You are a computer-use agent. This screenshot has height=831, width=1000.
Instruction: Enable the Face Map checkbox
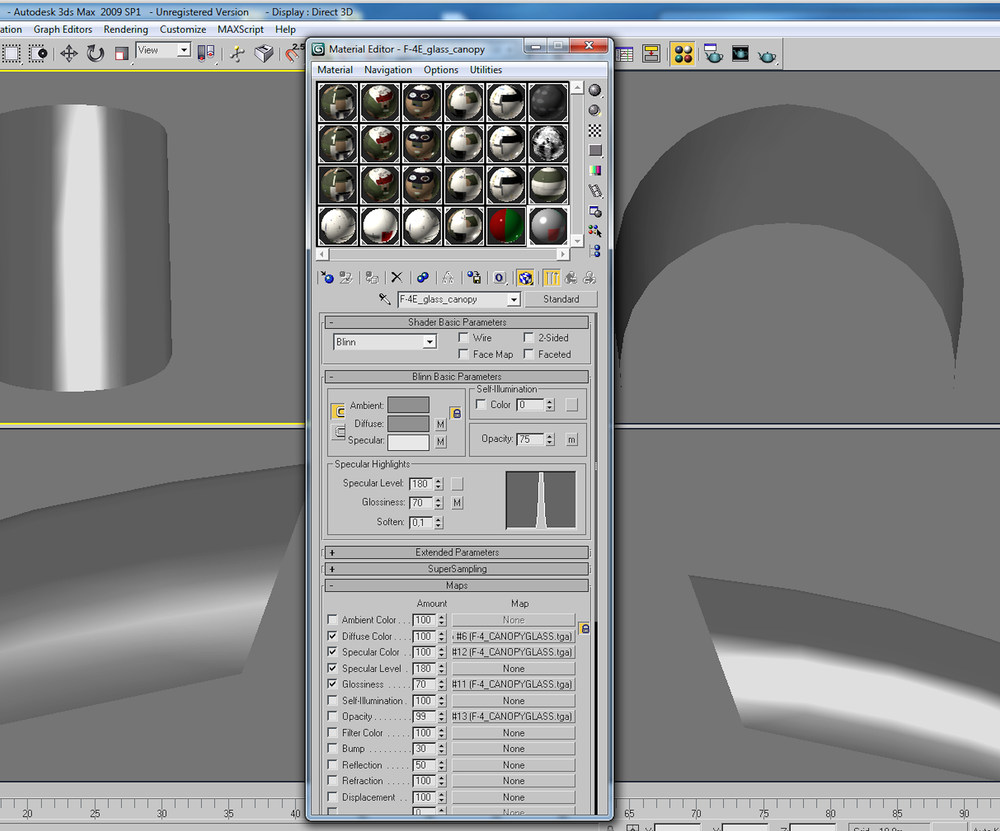pos(464,354)
